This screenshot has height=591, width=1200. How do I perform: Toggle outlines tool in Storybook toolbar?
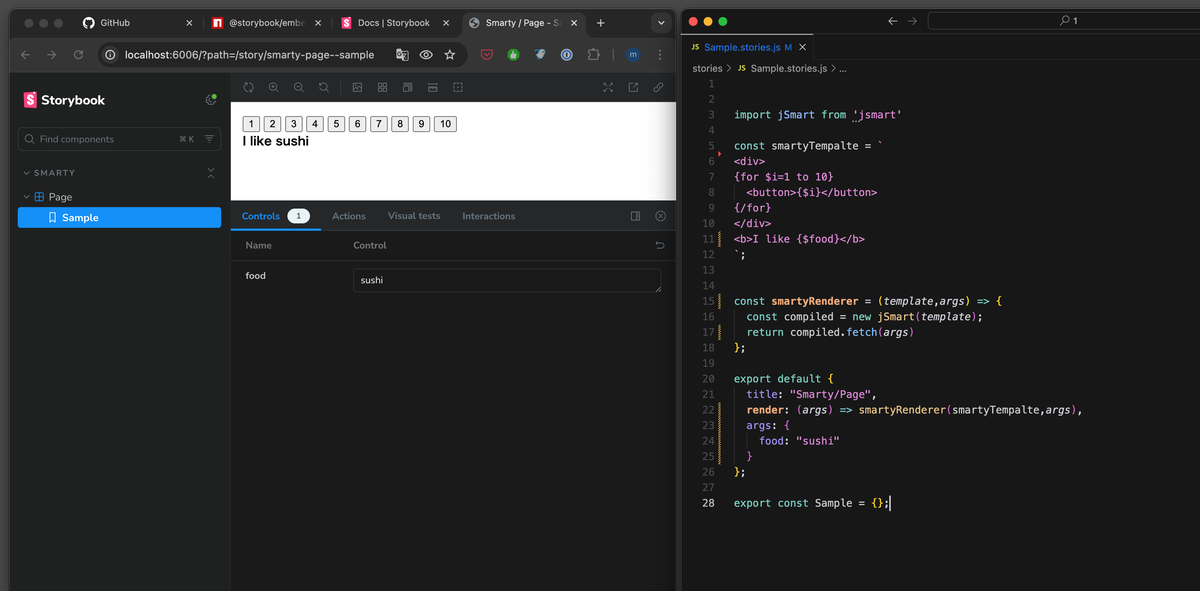(x=458, y=88)
